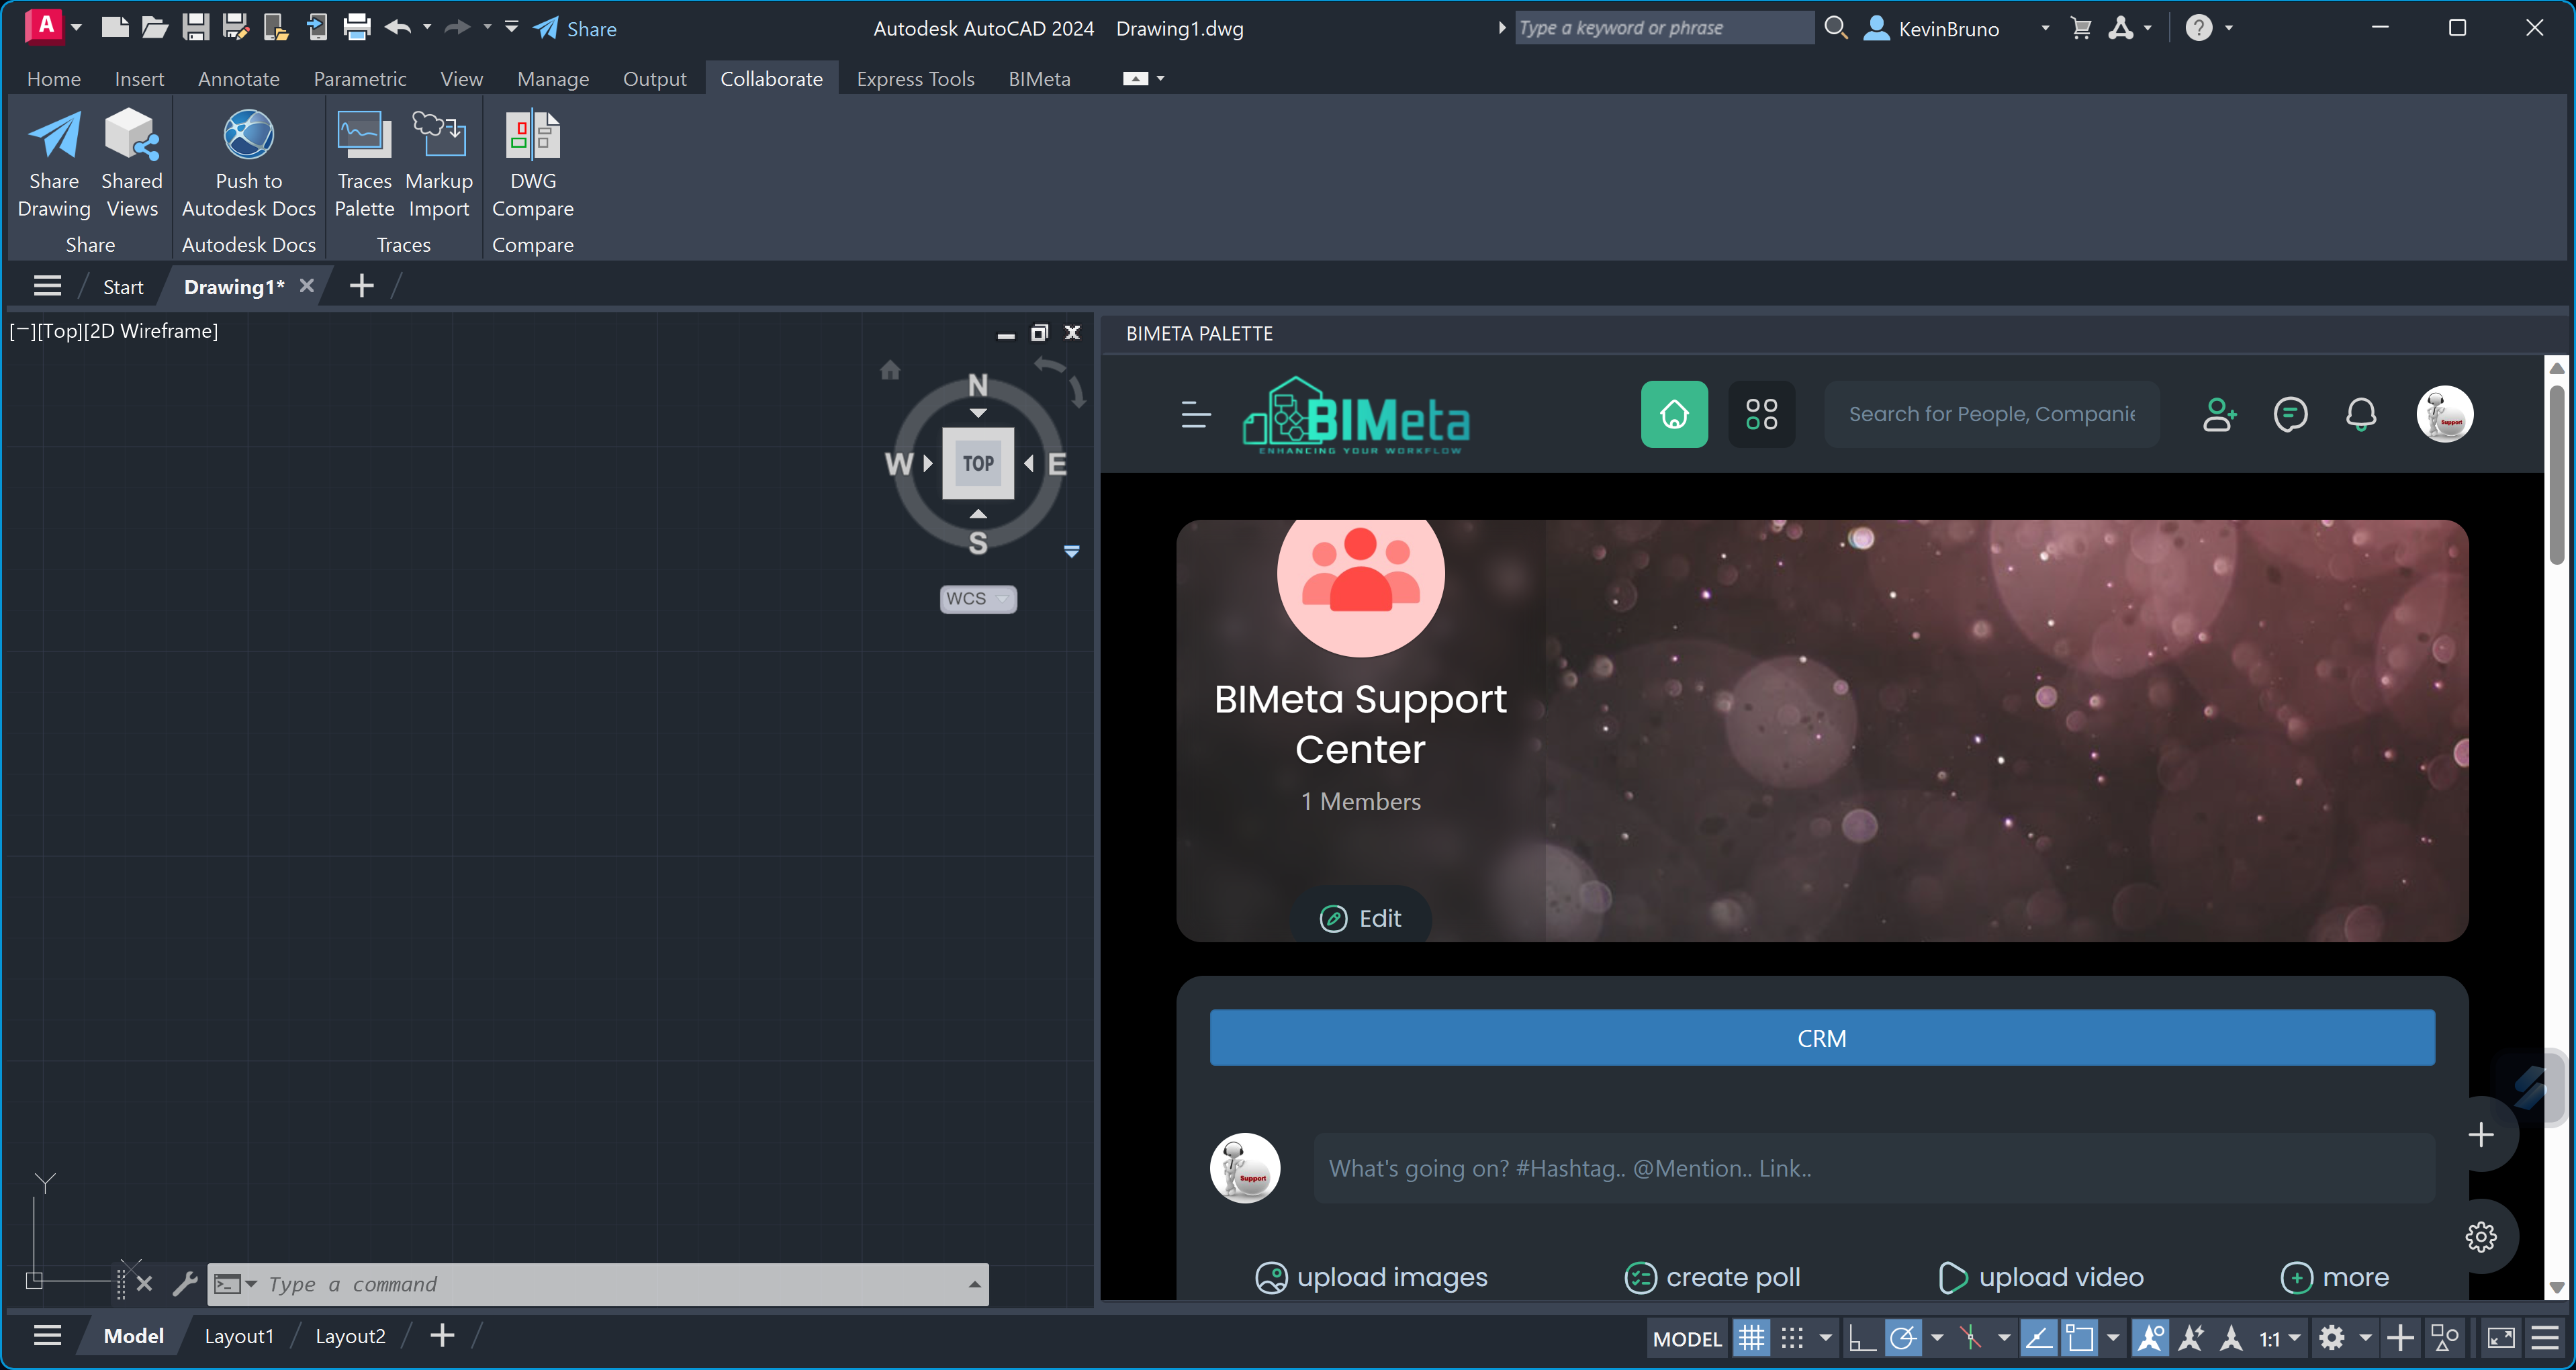Click the search magnifier in title bar

click(x=1835, y=28)
